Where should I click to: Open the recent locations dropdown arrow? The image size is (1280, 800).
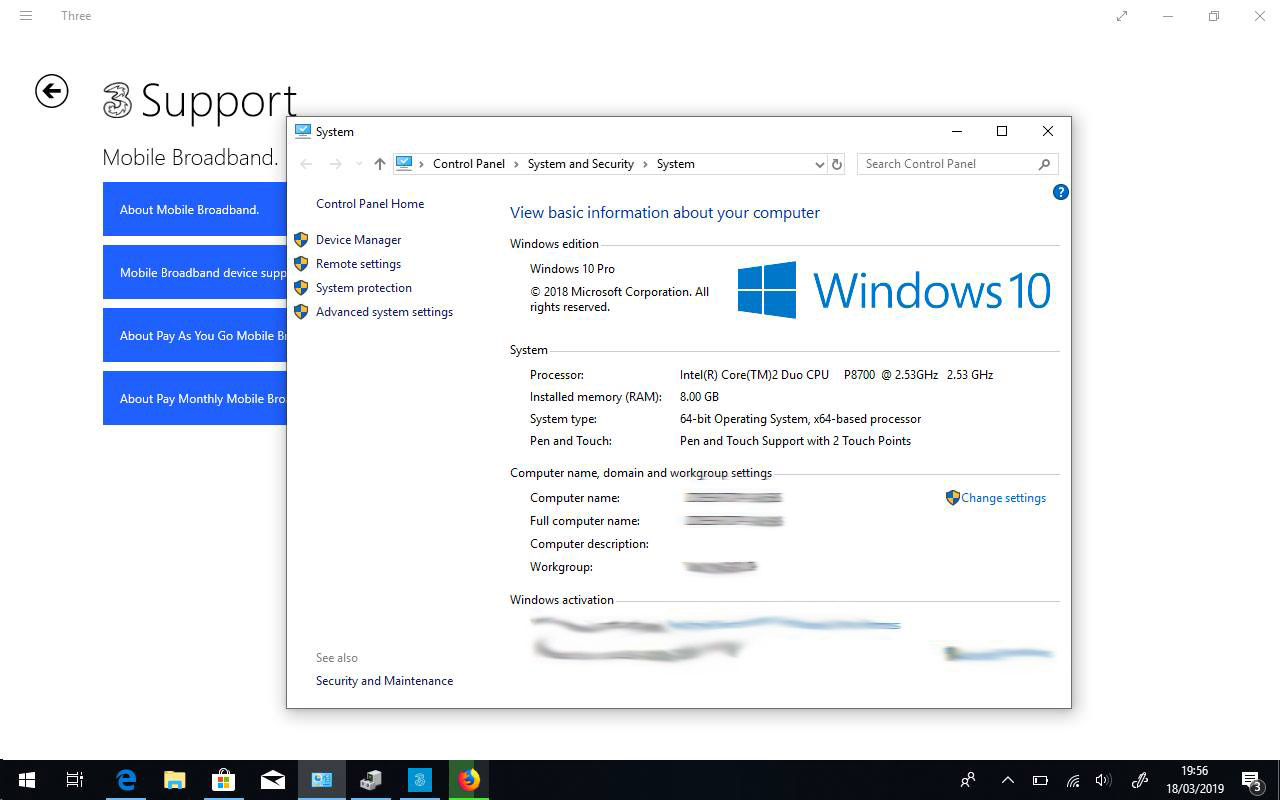pyautogui.click(x=359, y=164)
